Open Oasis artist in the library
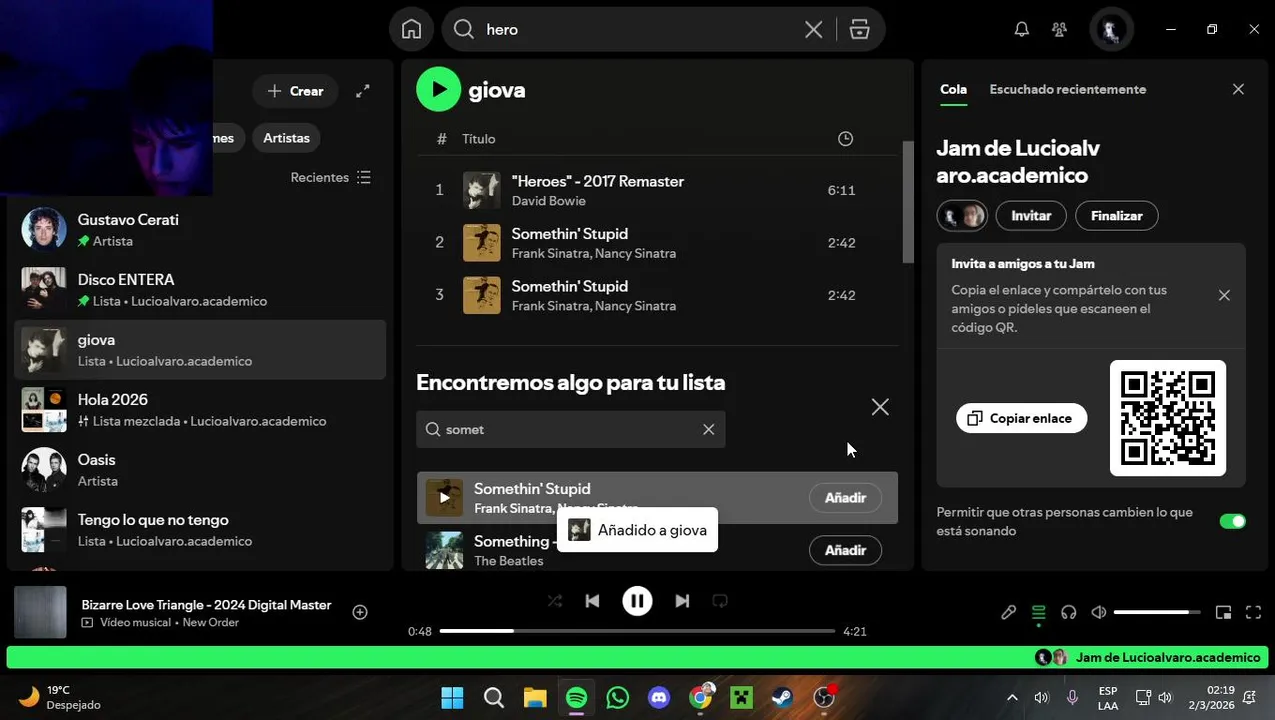 200,470
